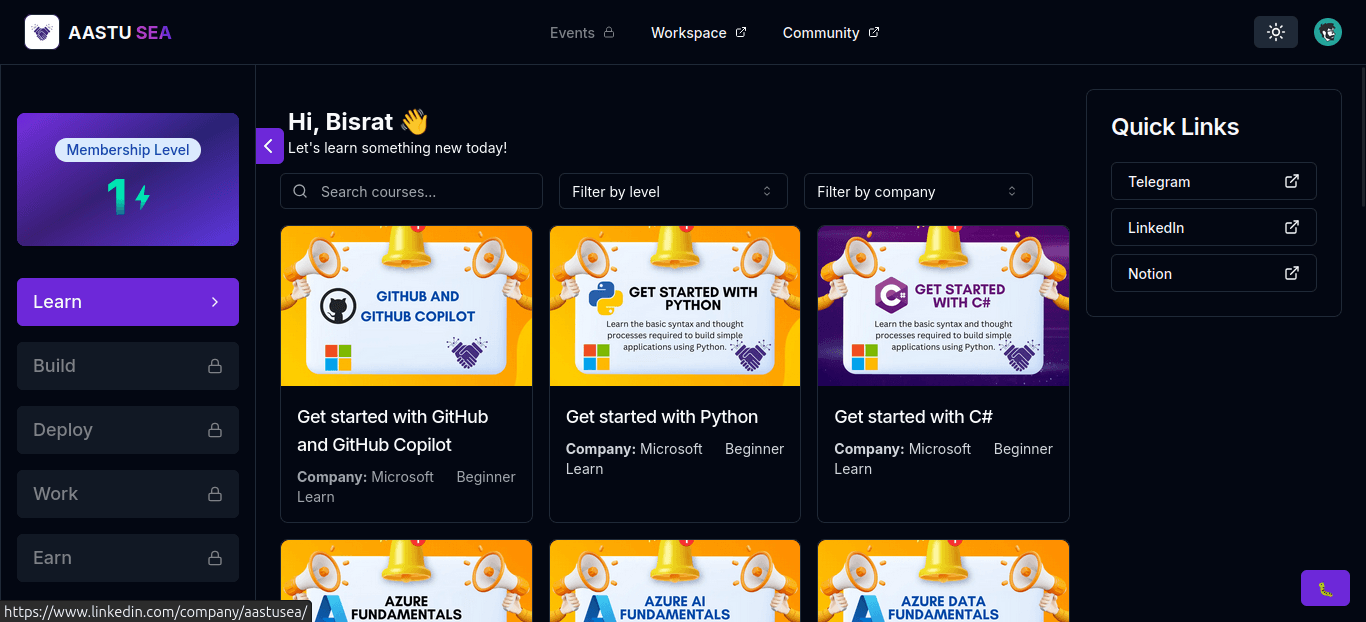This screenshot has height=622, width=1366.
Task: Click the Quick Links heading
Action: [1175, 127]
